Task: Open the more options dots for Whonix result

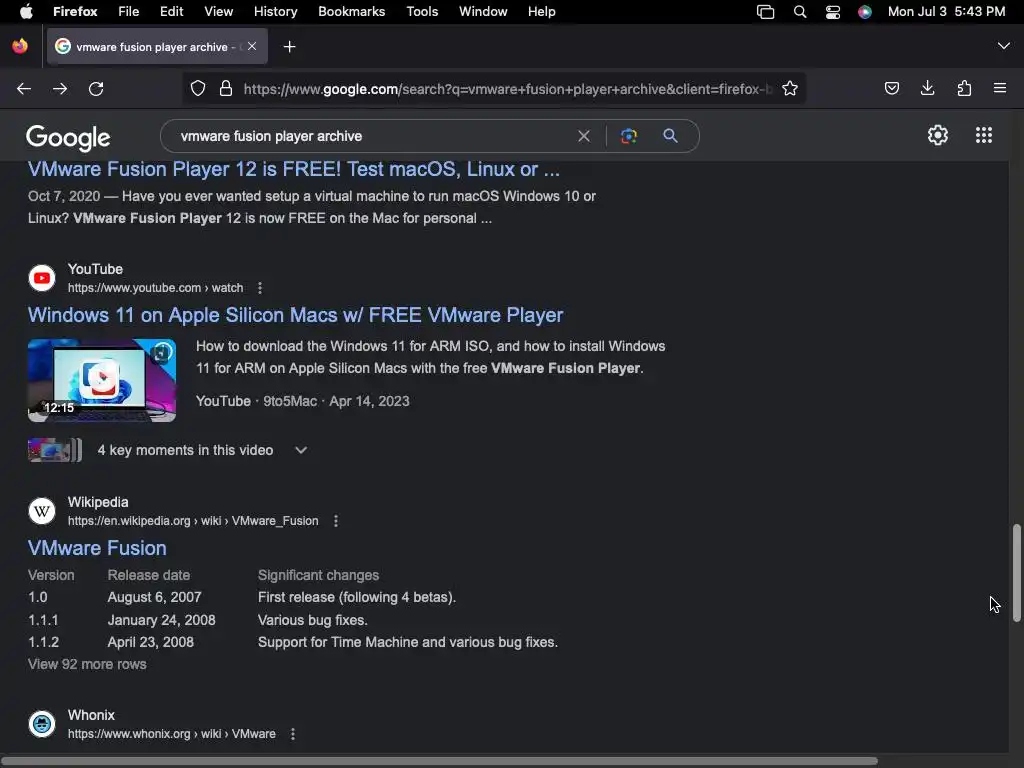Action: 293,734
